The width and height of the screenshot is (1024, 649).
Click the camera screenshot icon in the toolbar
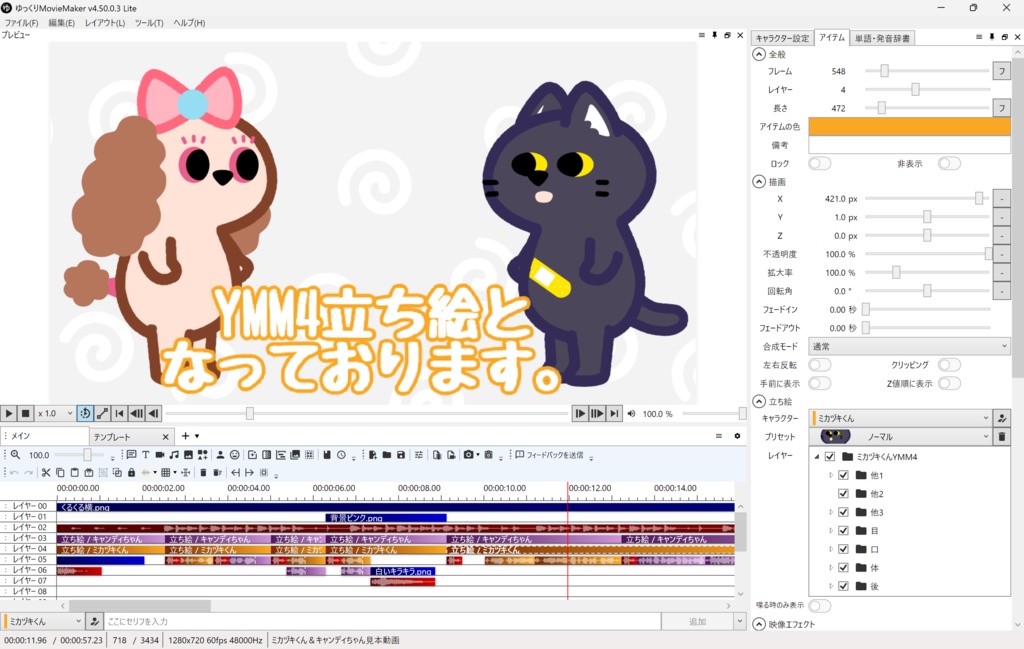[469, 453]
